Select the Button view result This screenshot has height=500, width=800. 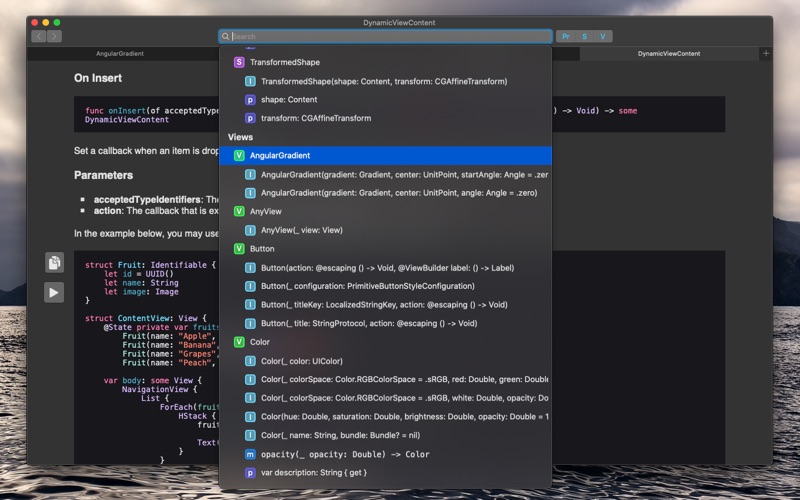(262, 249)
